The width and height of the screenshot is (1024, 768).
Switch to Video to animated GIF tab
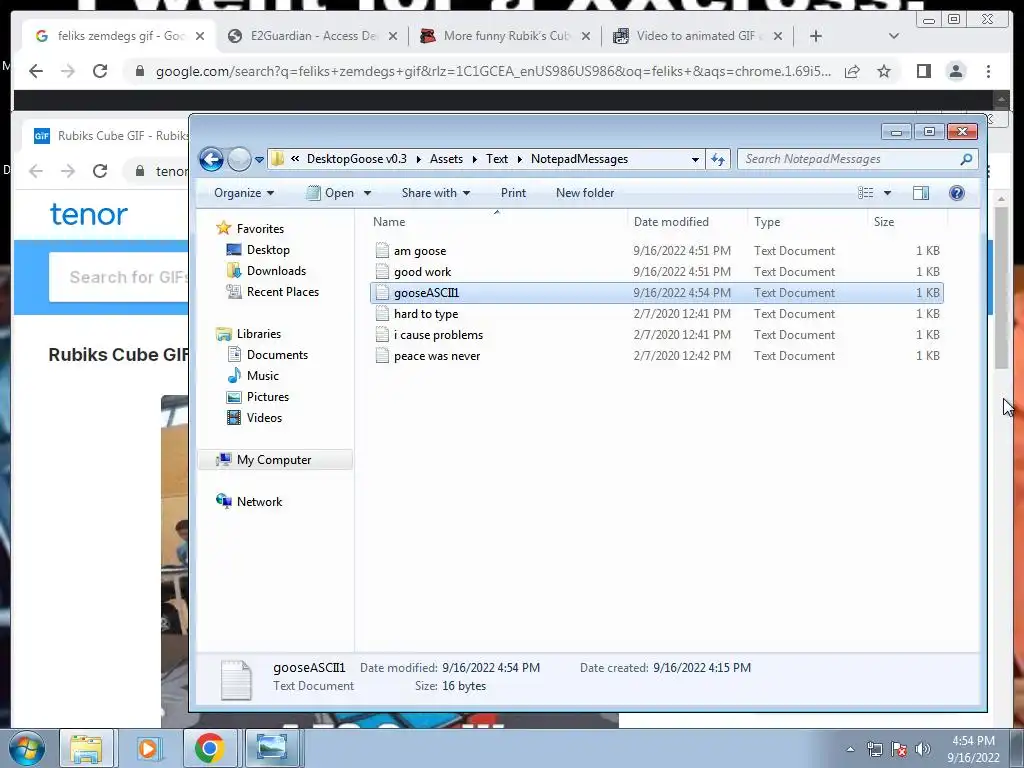(697, 36)
